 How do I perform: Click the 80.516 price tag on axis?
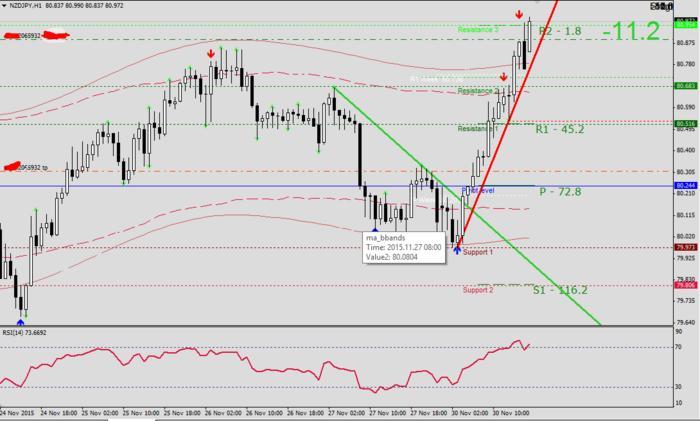[686, 124]
